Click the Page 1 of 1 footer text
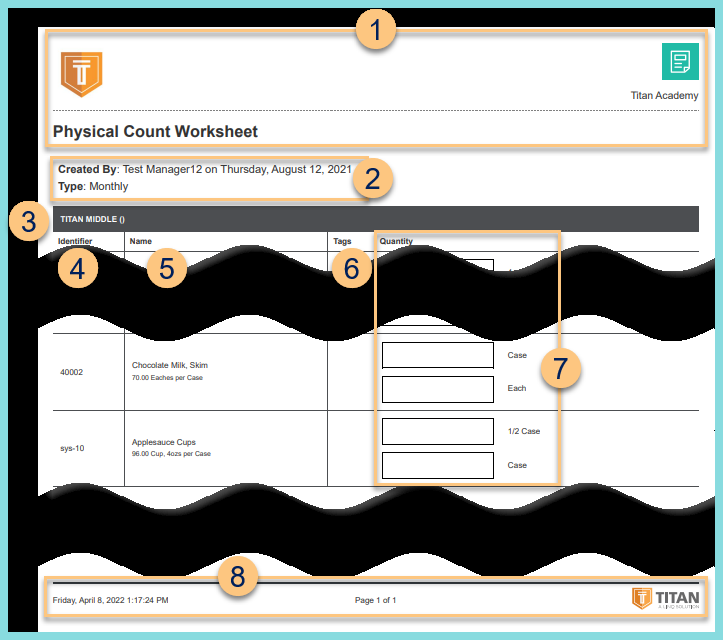Screen dimensions: 723x640 point(375,600)
